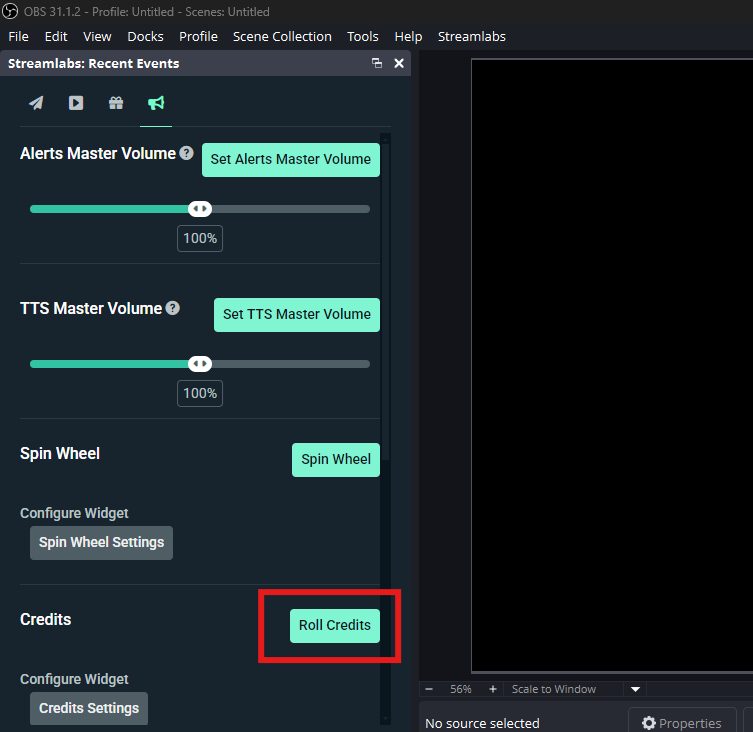This screenshot has height=732, width=753.
Task: Close the Streamlabs Recent Events dock
Action: tap(399, 63)
